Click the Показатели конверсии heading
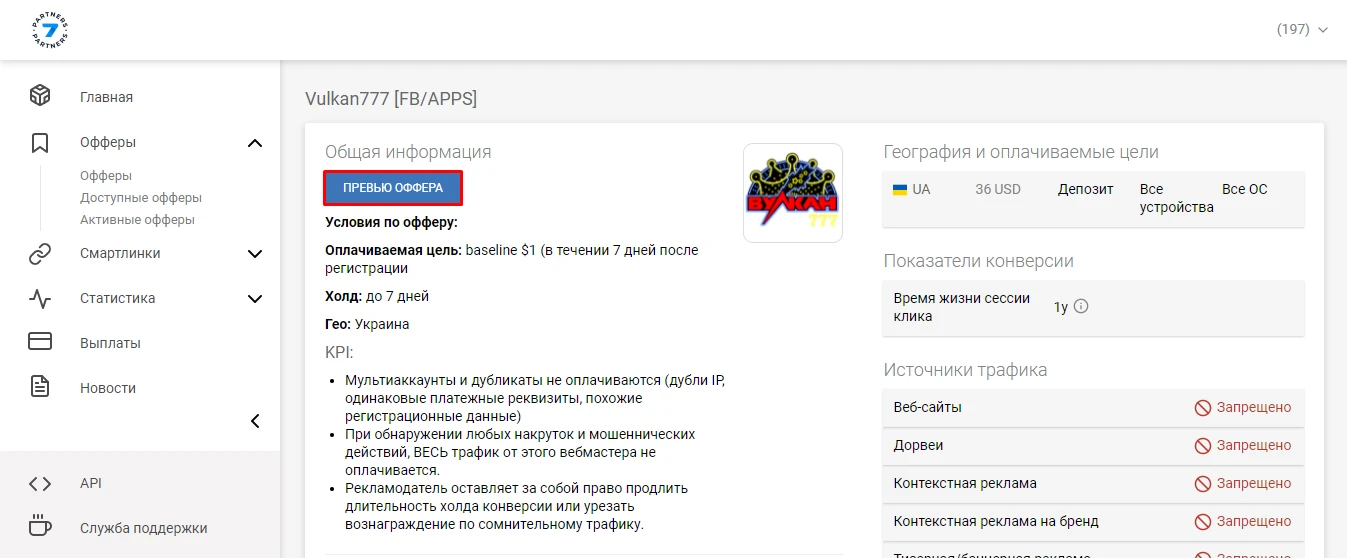 click(x=979, y=261)
